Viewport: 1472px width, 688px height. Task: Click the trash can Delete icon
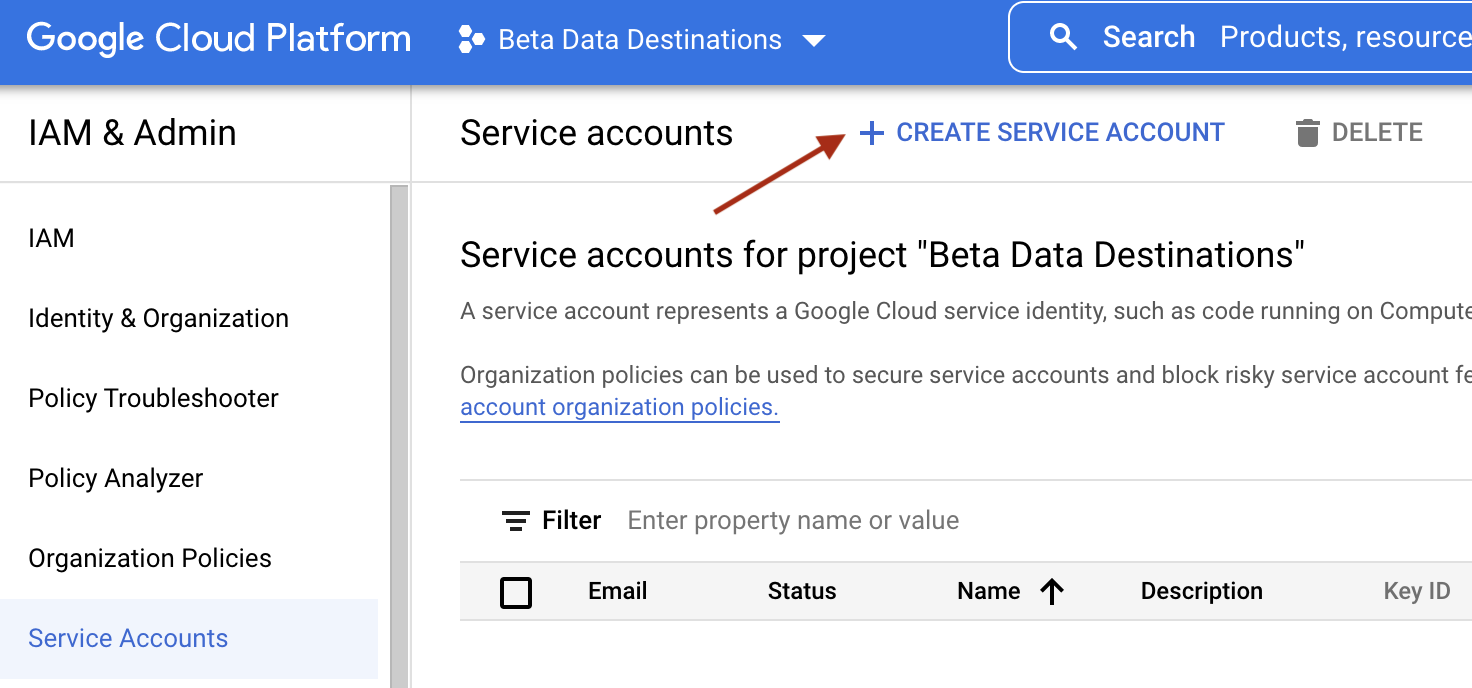[1307, 133]
